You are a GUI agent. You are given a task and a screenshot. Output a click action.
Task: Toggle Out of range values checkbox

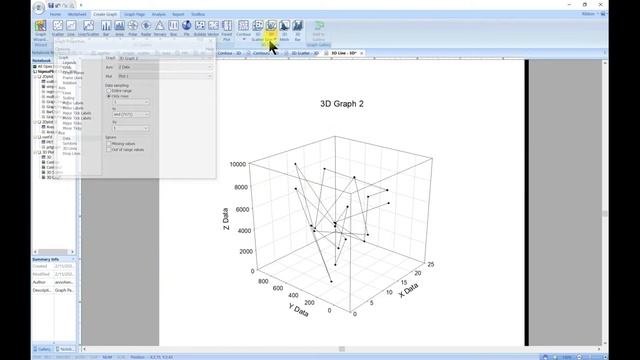pyautogui.click(x=109, y=150)
